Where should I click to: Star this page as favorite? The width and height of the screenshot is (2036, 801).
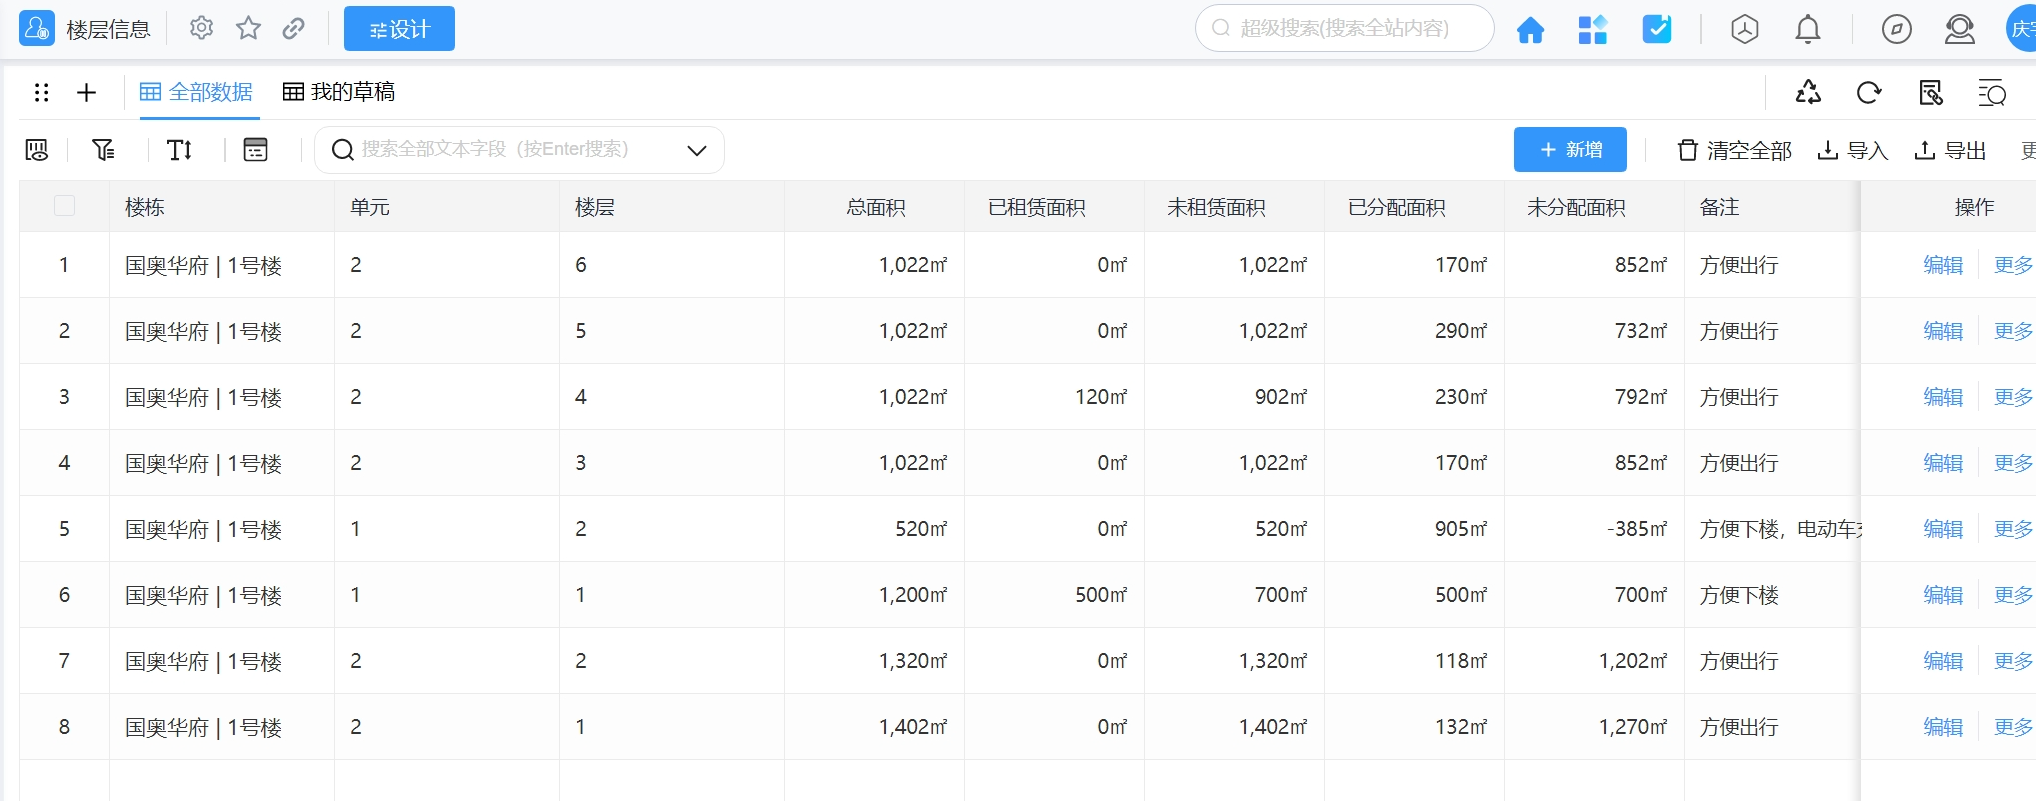click(248, 28)
